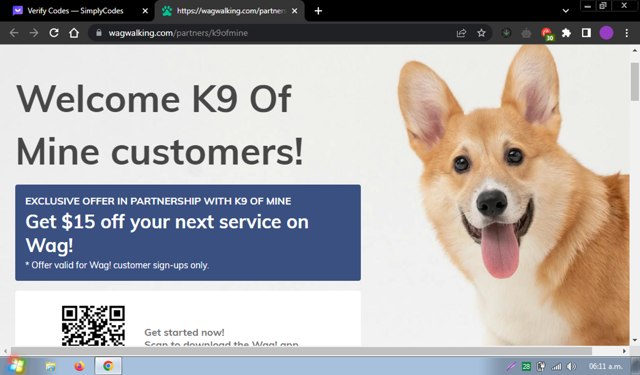Click the Wag app QR code

pyautogui.click(x=93, y=326)
